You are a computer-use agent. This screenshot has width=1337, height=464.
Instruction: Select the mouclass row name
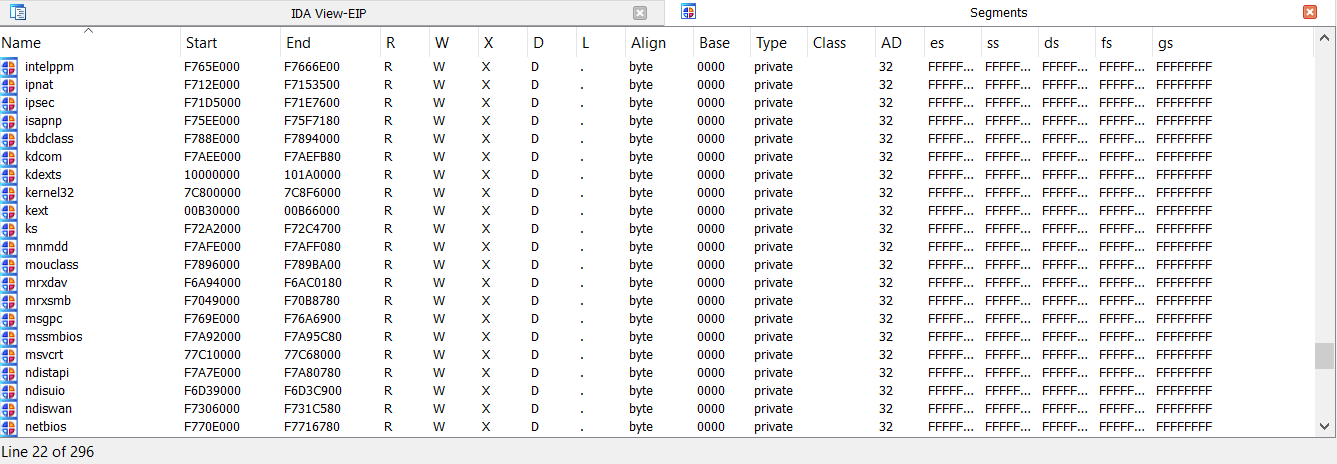(51, 265)
